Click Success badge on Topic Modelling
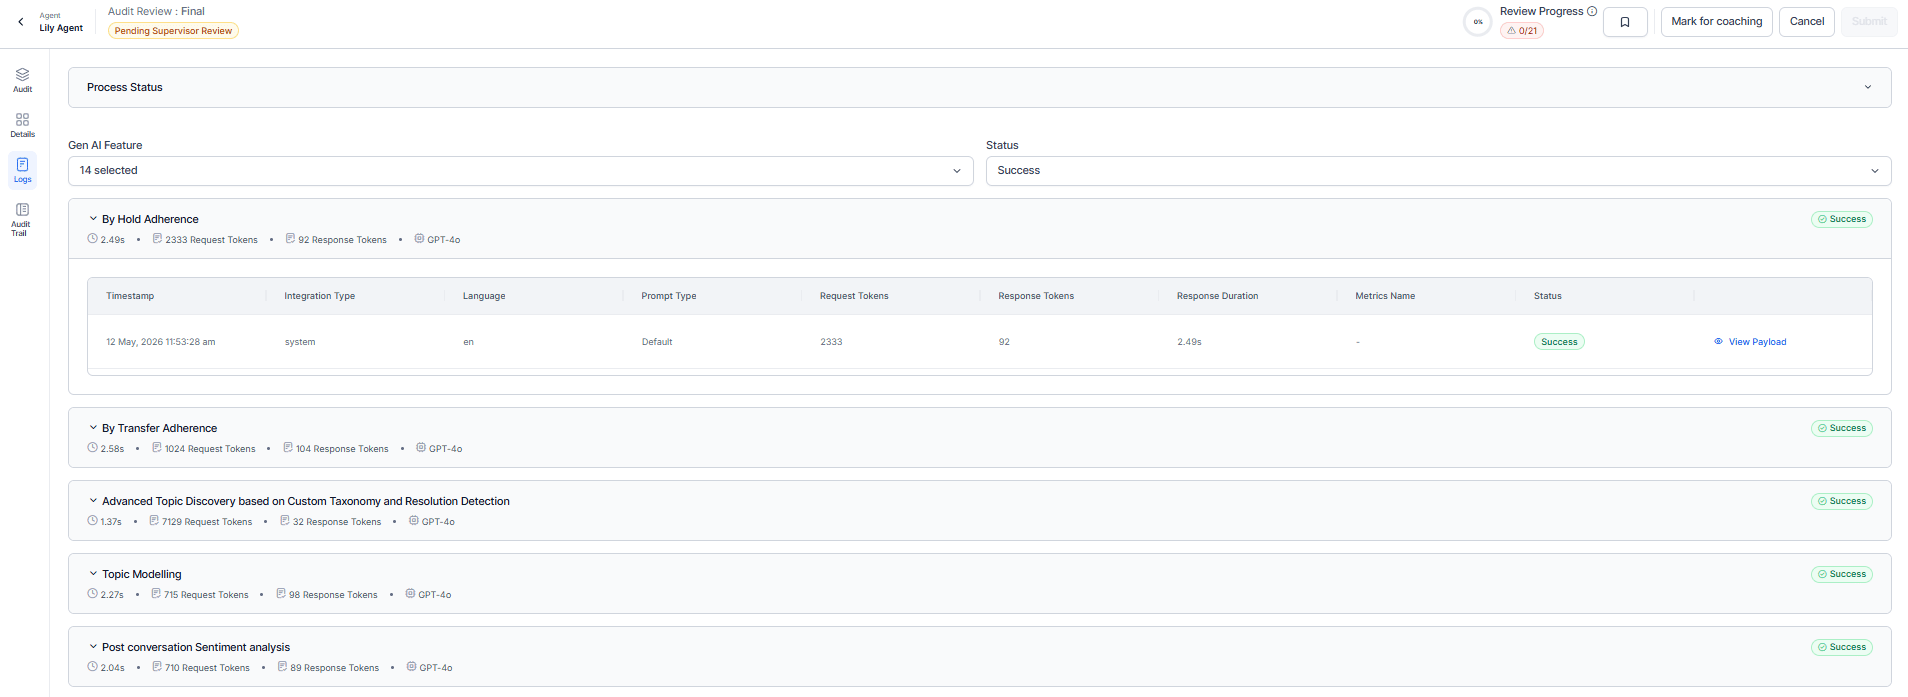 1841,574
